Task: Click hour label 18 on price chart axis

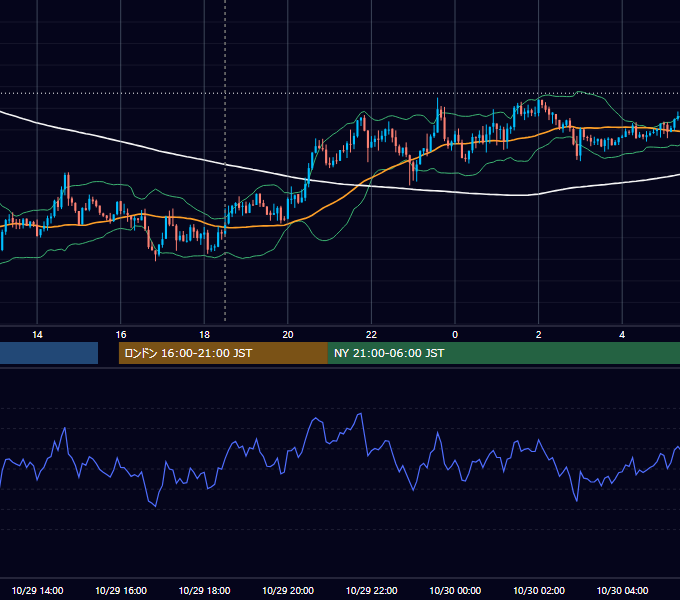Action: click(204, 335)
